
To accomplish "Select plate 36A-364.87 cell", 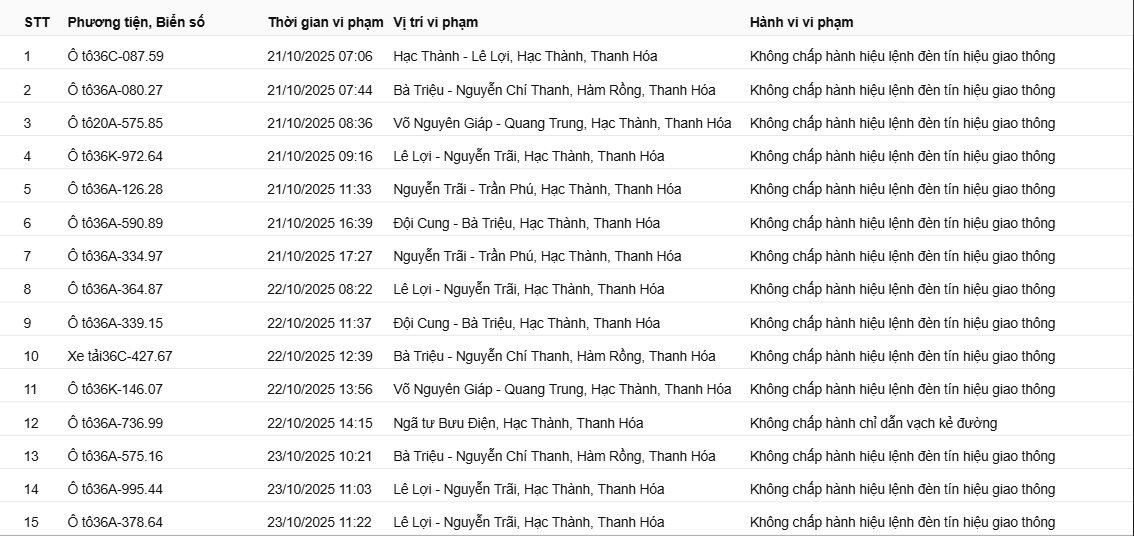I will pyautogui.click(x=115, y=289).
